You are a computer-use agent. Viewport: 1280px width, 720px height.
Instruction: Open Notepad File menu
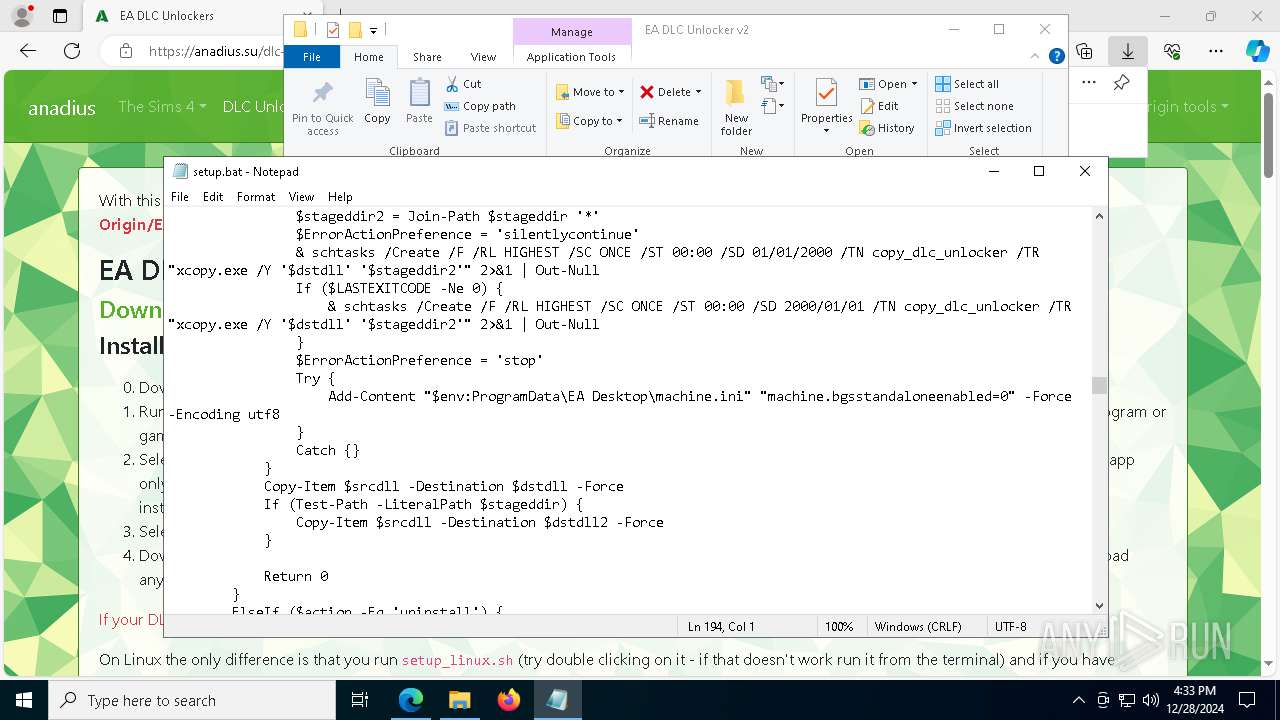(180, 197)
